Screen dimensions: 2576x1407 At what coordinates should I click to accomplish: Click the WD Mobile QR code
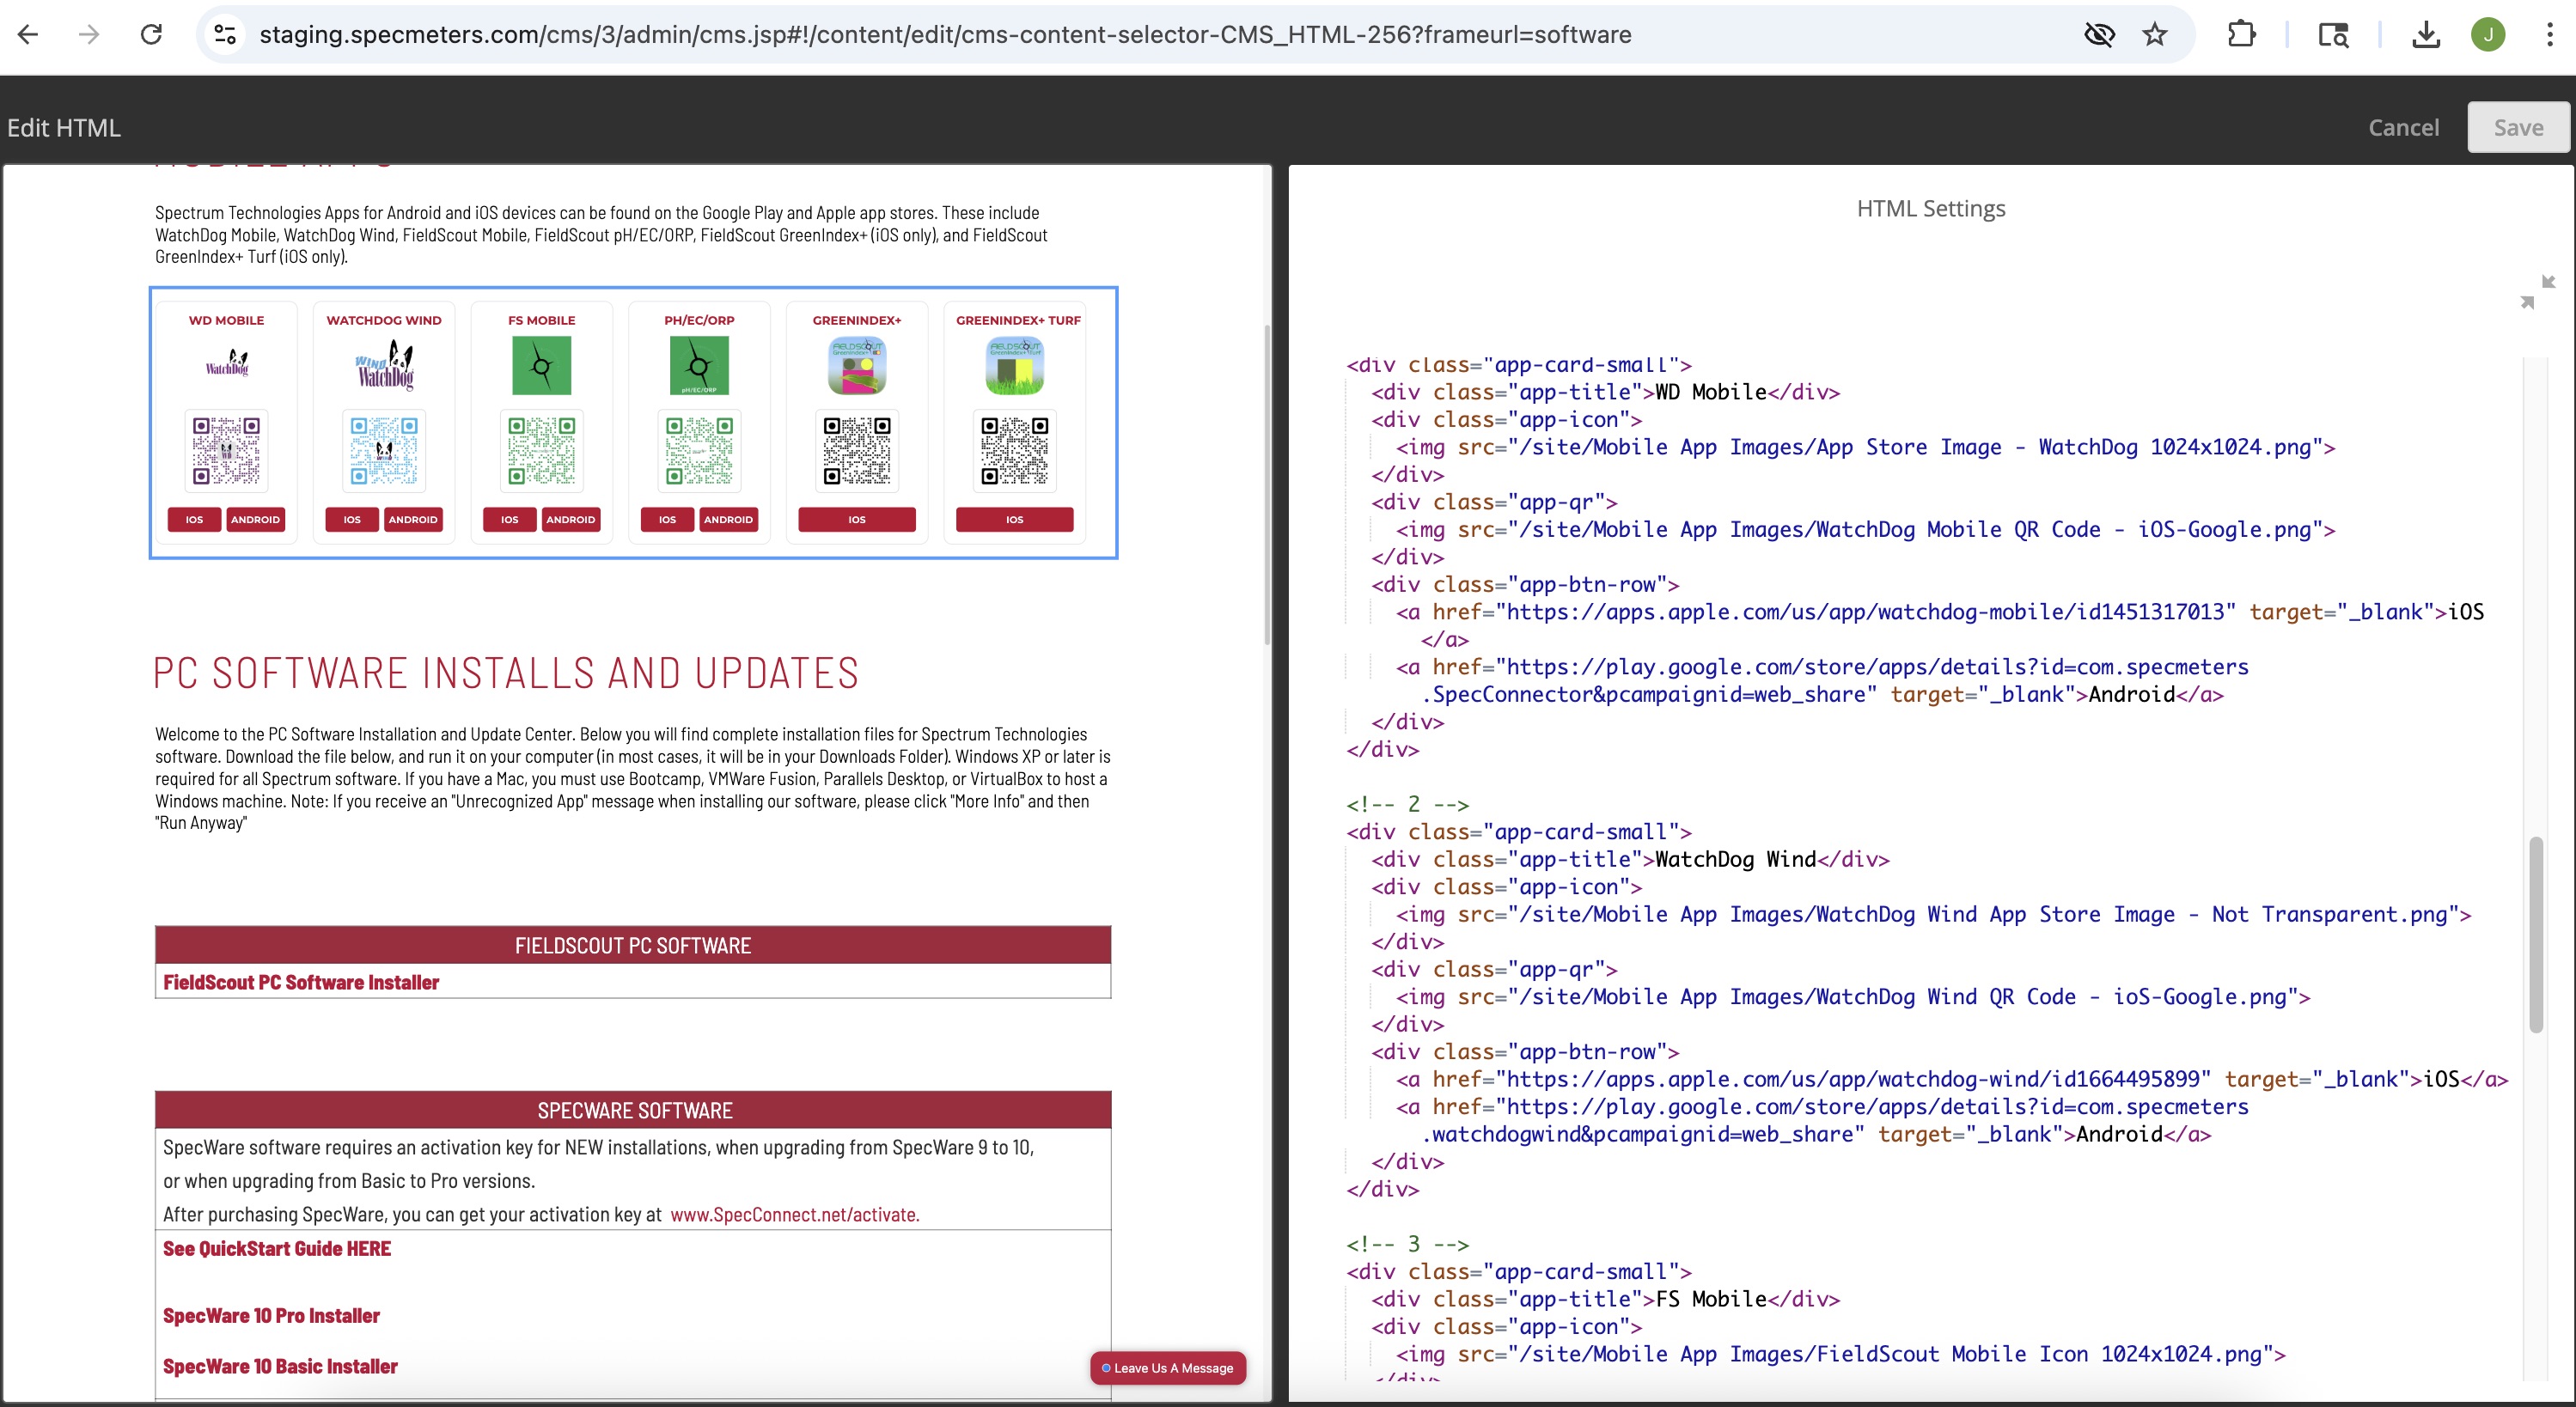pyautogui.click(x=227, y=450)
